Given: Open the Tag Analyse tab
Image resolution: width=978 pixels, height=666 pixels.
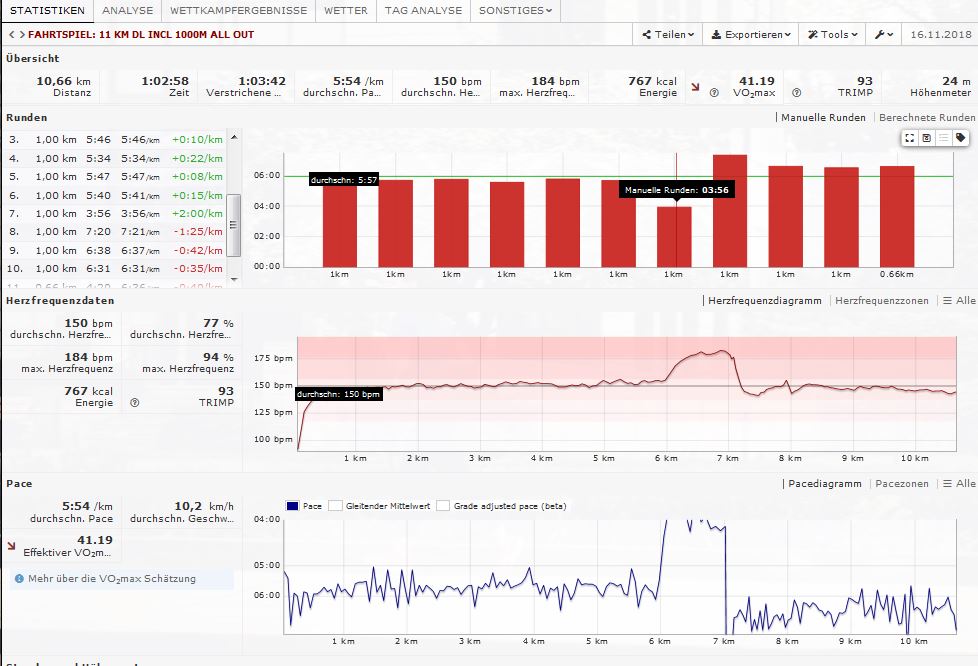Looking at the screenshot, I should coord(424,11).
